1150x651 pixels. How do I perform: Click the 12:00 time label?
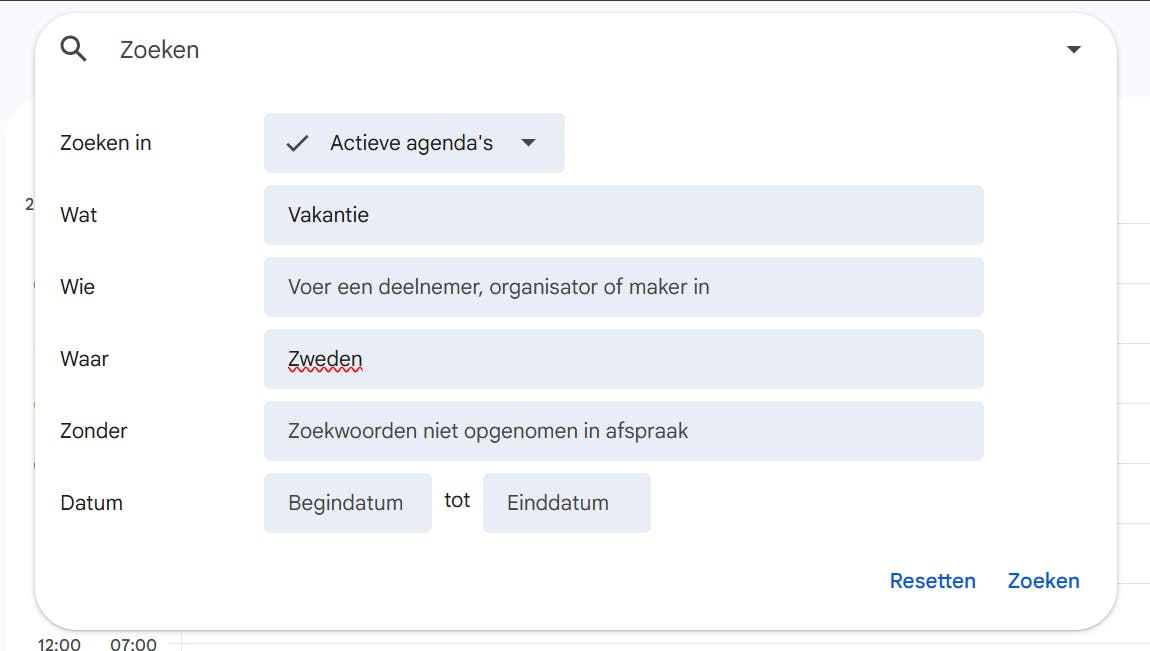coord(59,644)
